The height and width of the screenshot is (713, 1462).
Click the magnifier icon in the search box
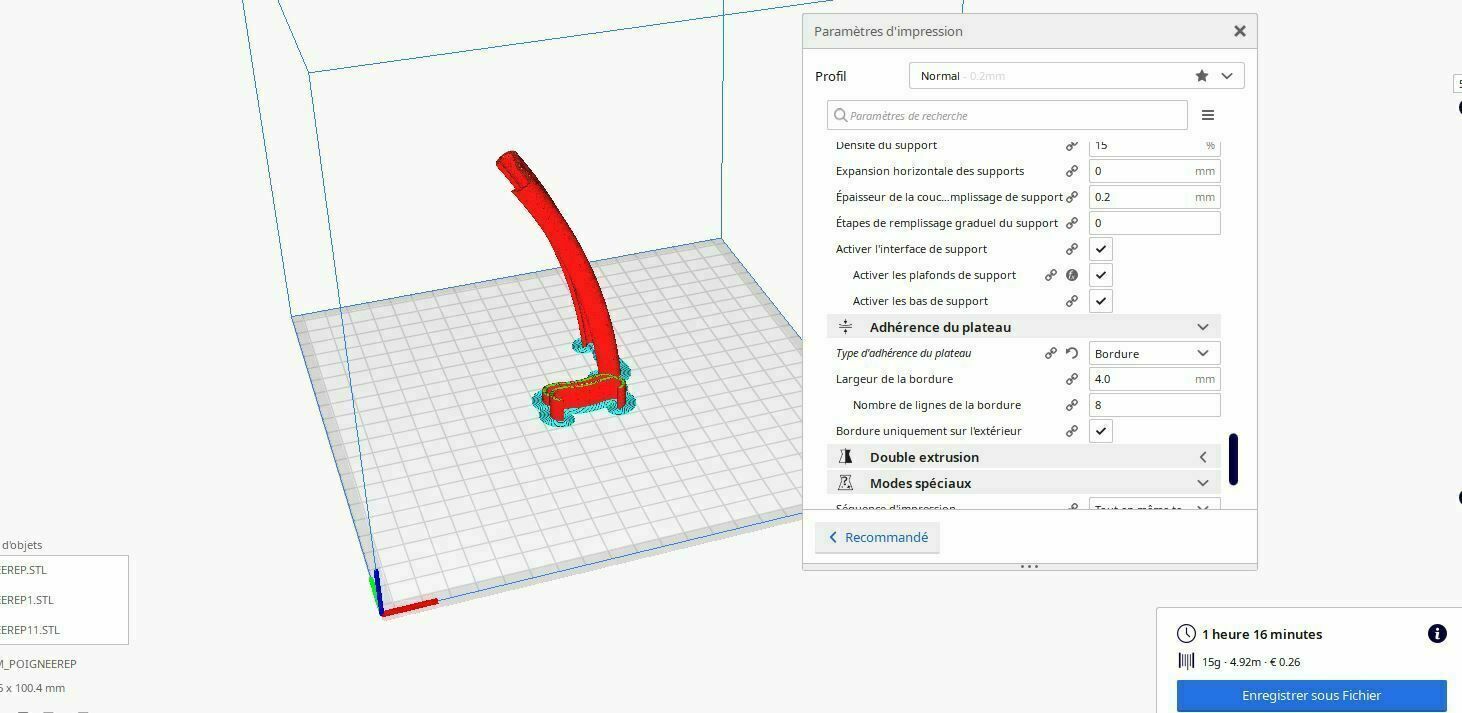pos(840,115)
